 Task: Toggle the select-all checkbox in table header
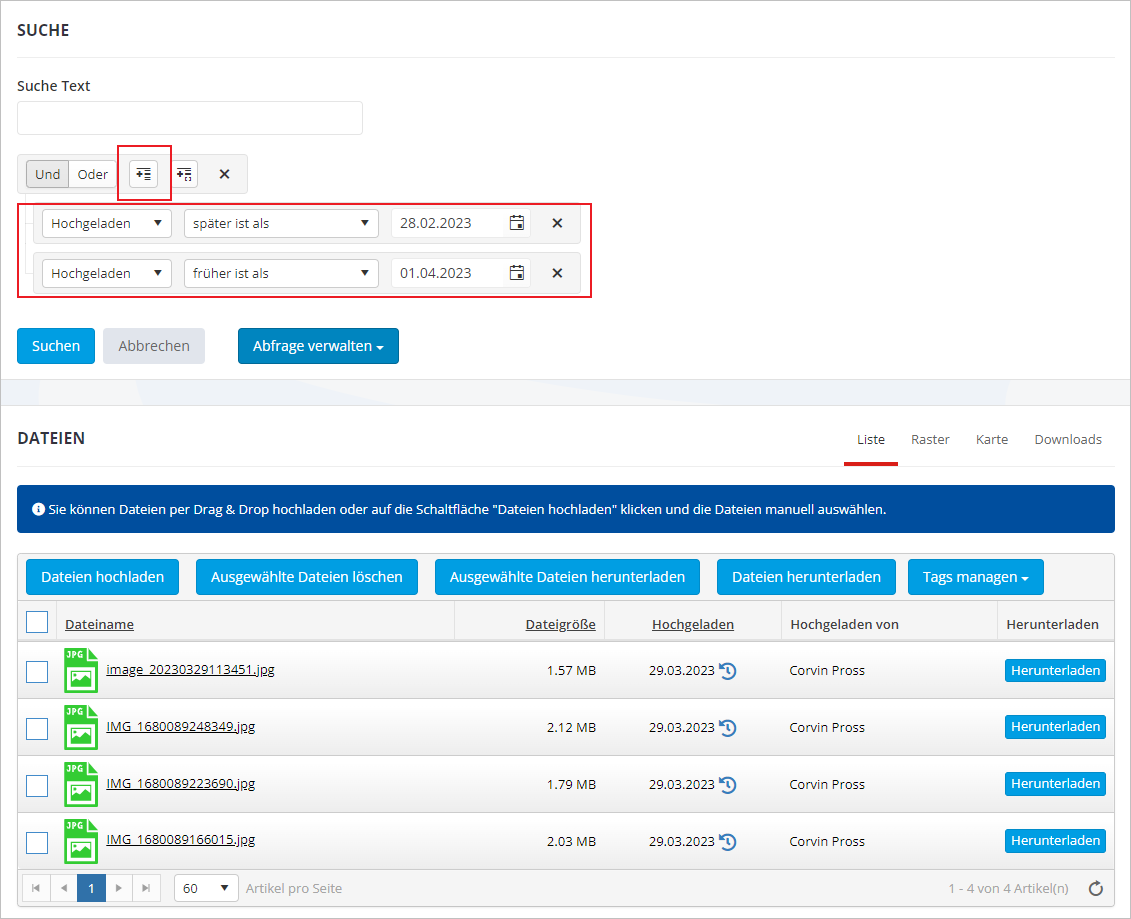pyautogui.click(x=37, y=623)
